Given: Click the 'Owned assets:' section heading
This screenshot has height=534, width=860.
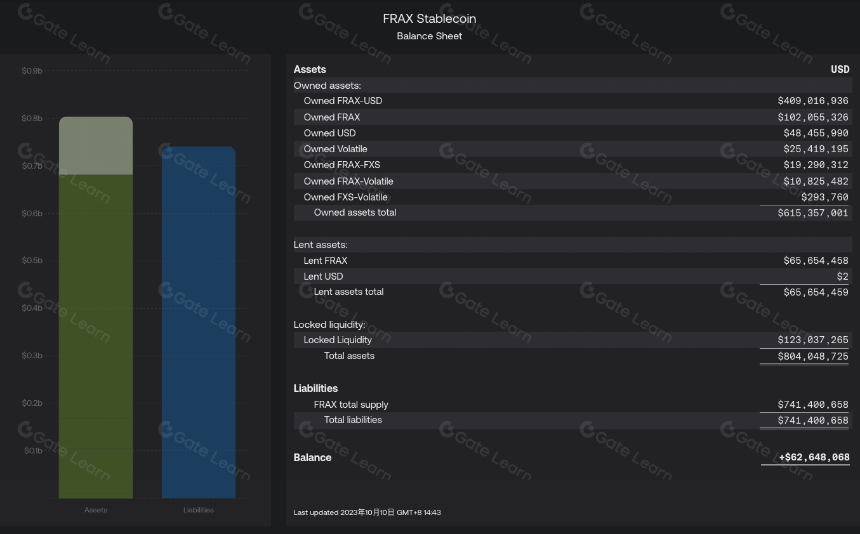Looking at the screenshot, I should click(327, 86).
